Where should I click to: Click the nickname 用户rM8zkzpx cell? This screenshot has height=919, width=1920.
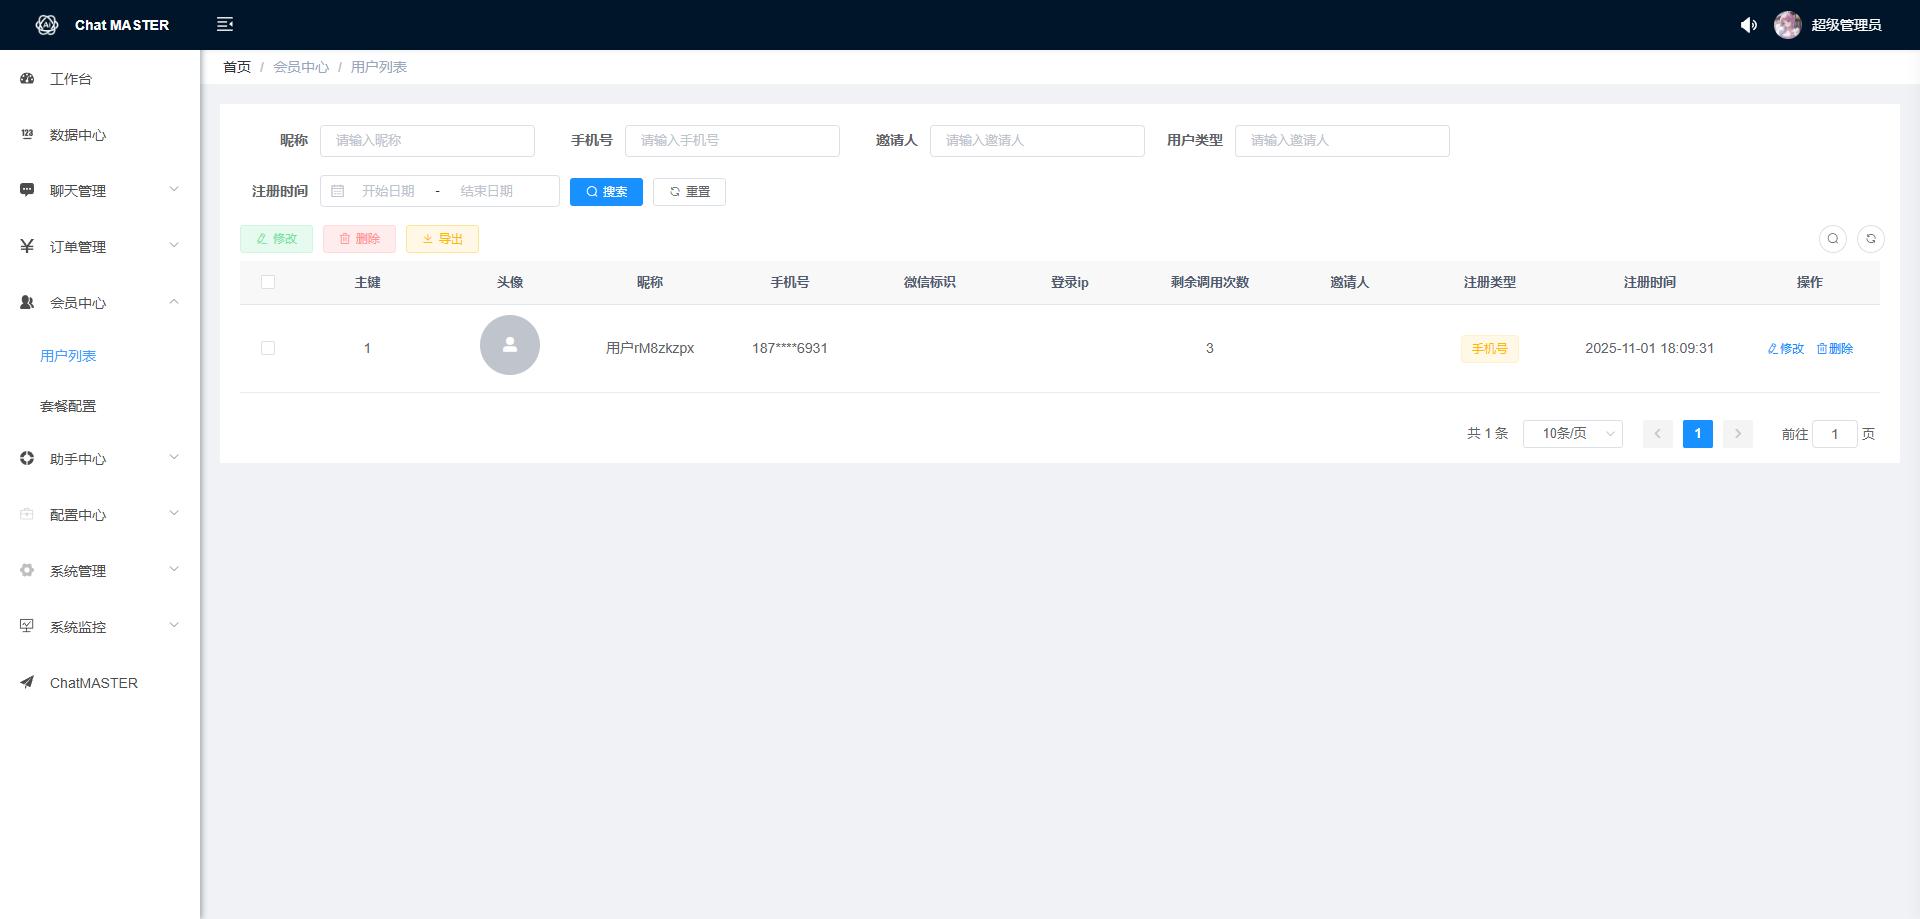[x=650, y=348]
